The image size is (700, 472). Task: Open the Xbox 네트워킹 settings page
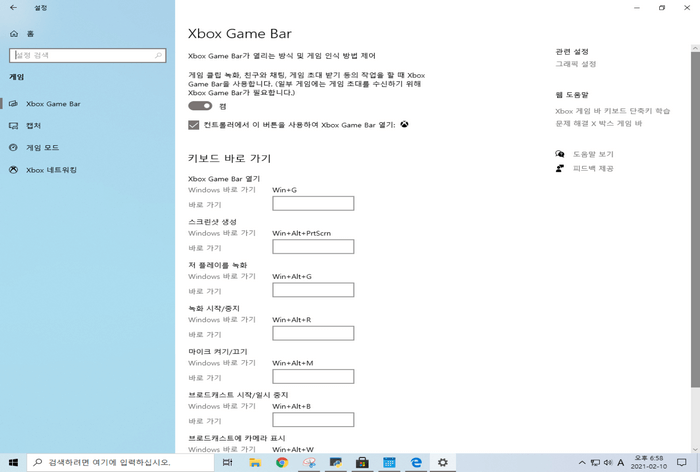(x=88, y=170)
